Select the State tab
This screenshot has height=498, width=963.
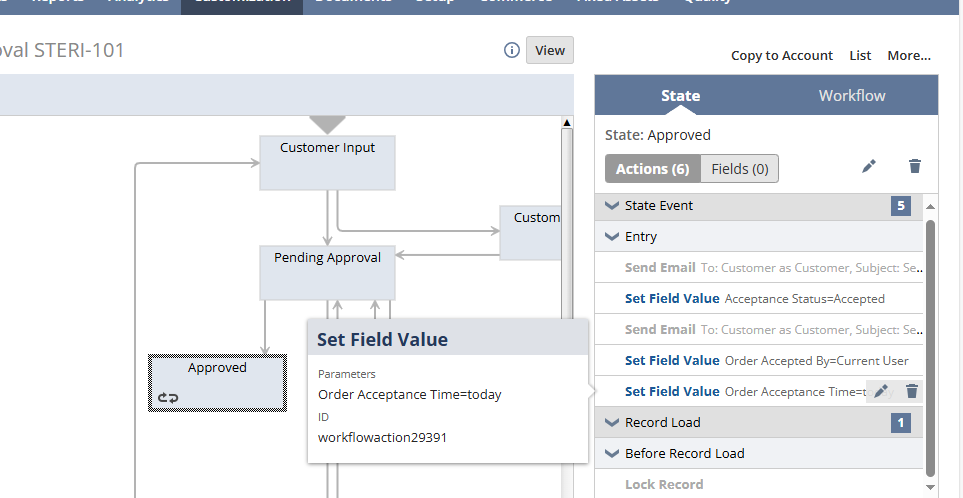click(680, 96)
